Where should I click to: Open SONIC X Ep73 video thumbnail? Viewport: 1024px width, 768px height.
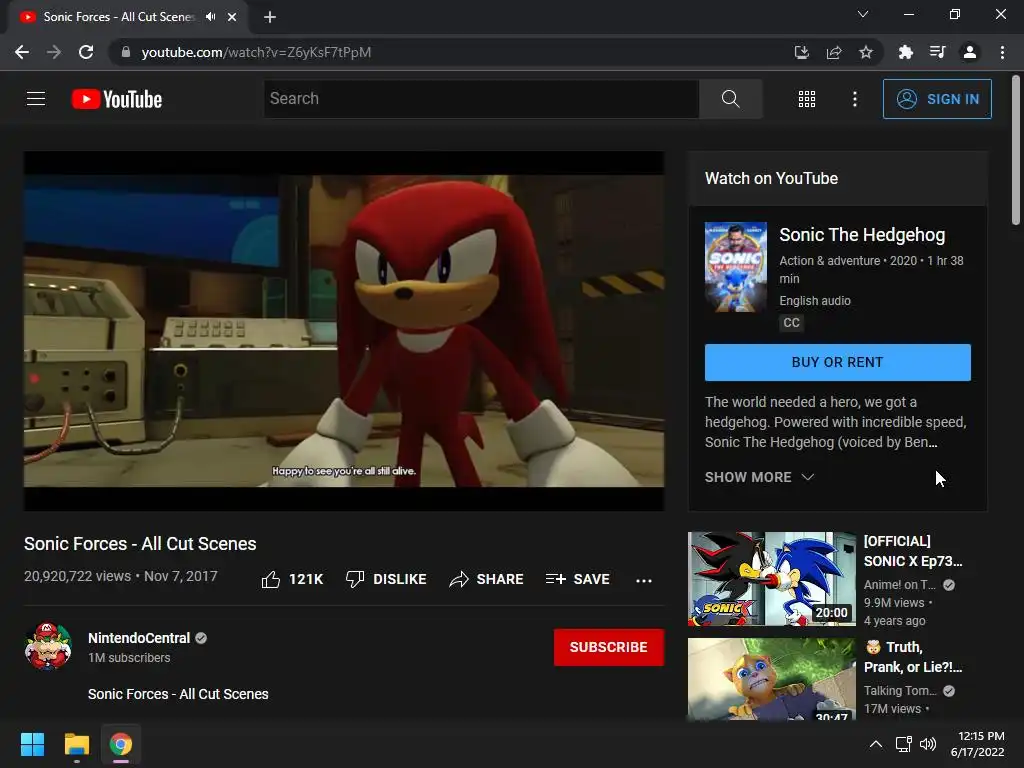coord(771,579)
